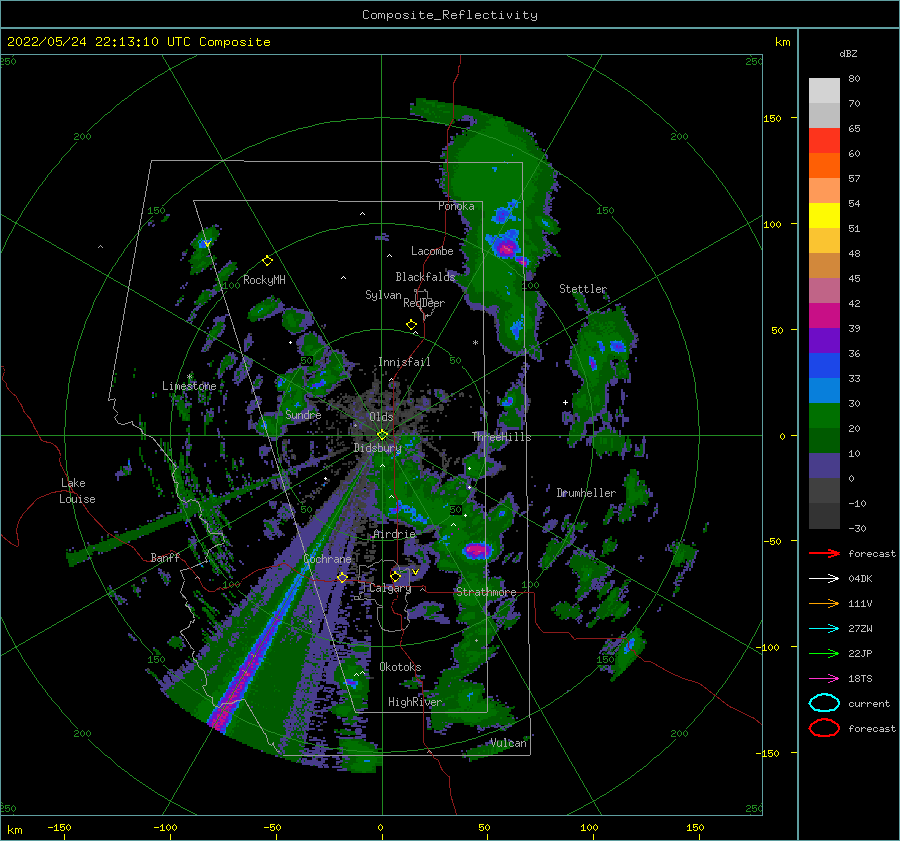The image size is (900, 841).
Task: Click the 150 tick on the right axis
Action: coord(773,118)
